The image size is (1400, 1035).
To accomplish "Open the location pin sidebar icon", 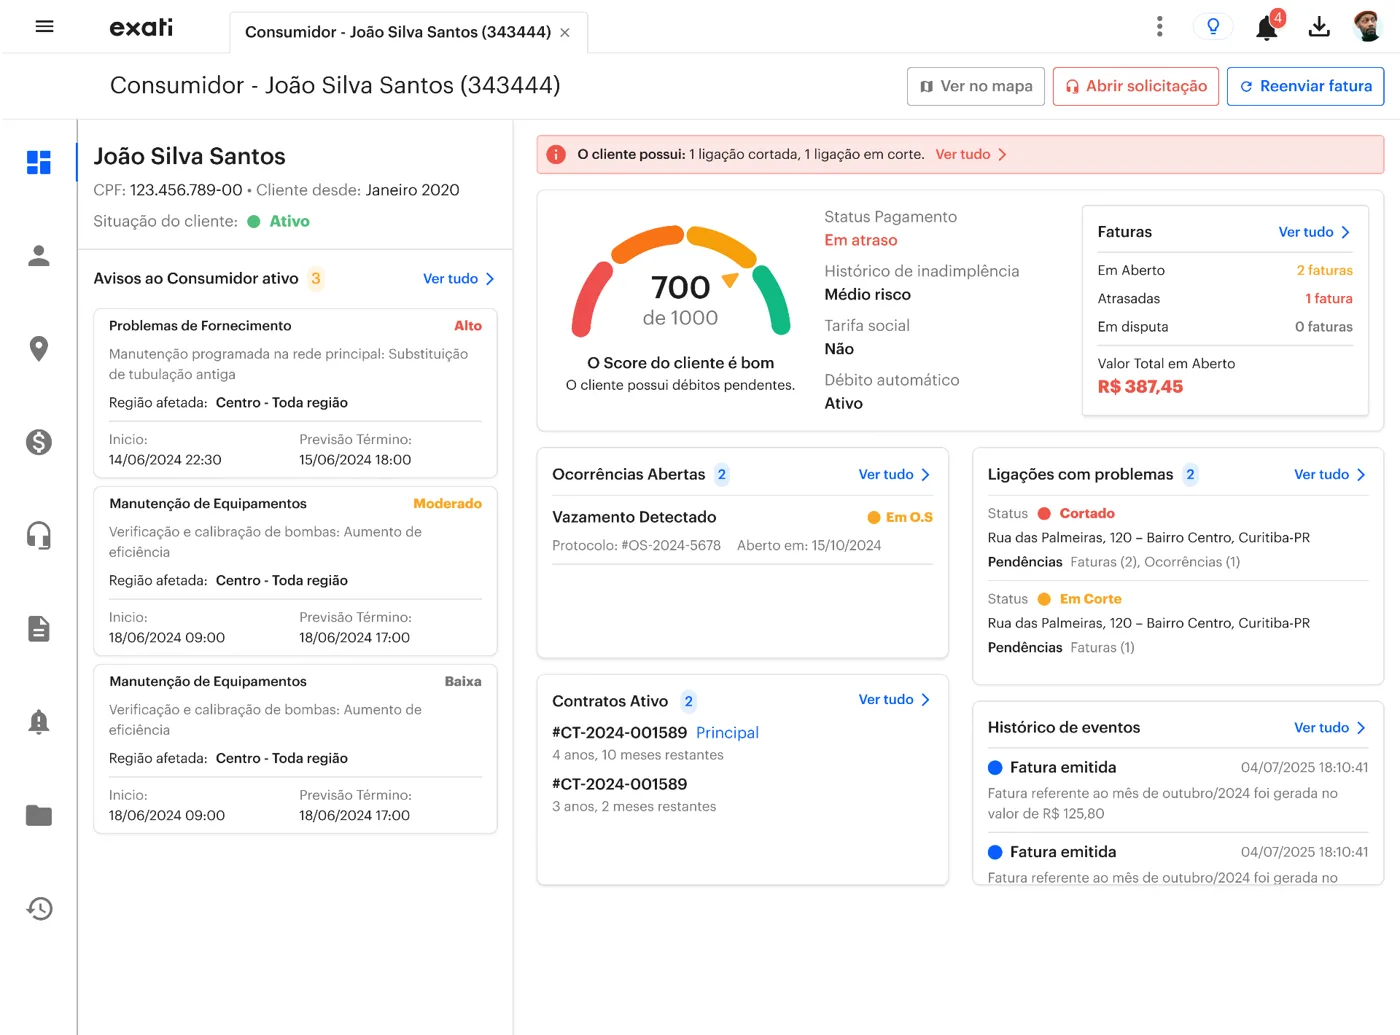I will point(39,349).
